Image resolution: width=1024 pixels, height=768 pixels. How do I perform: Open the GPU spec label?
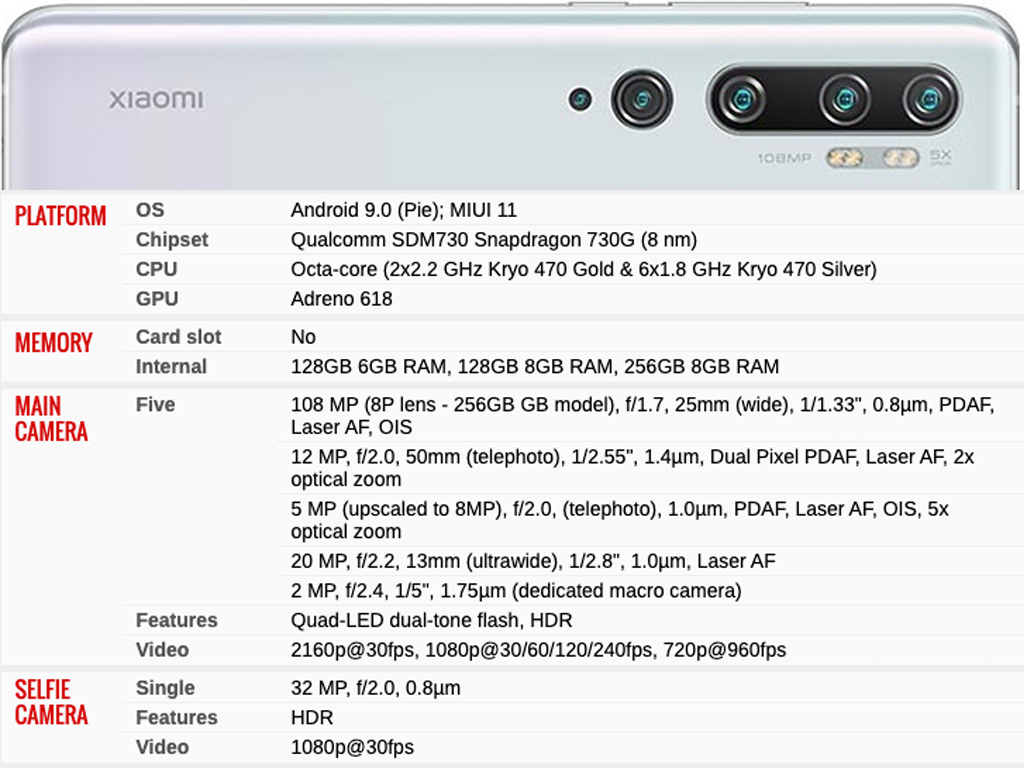(157, 298)
